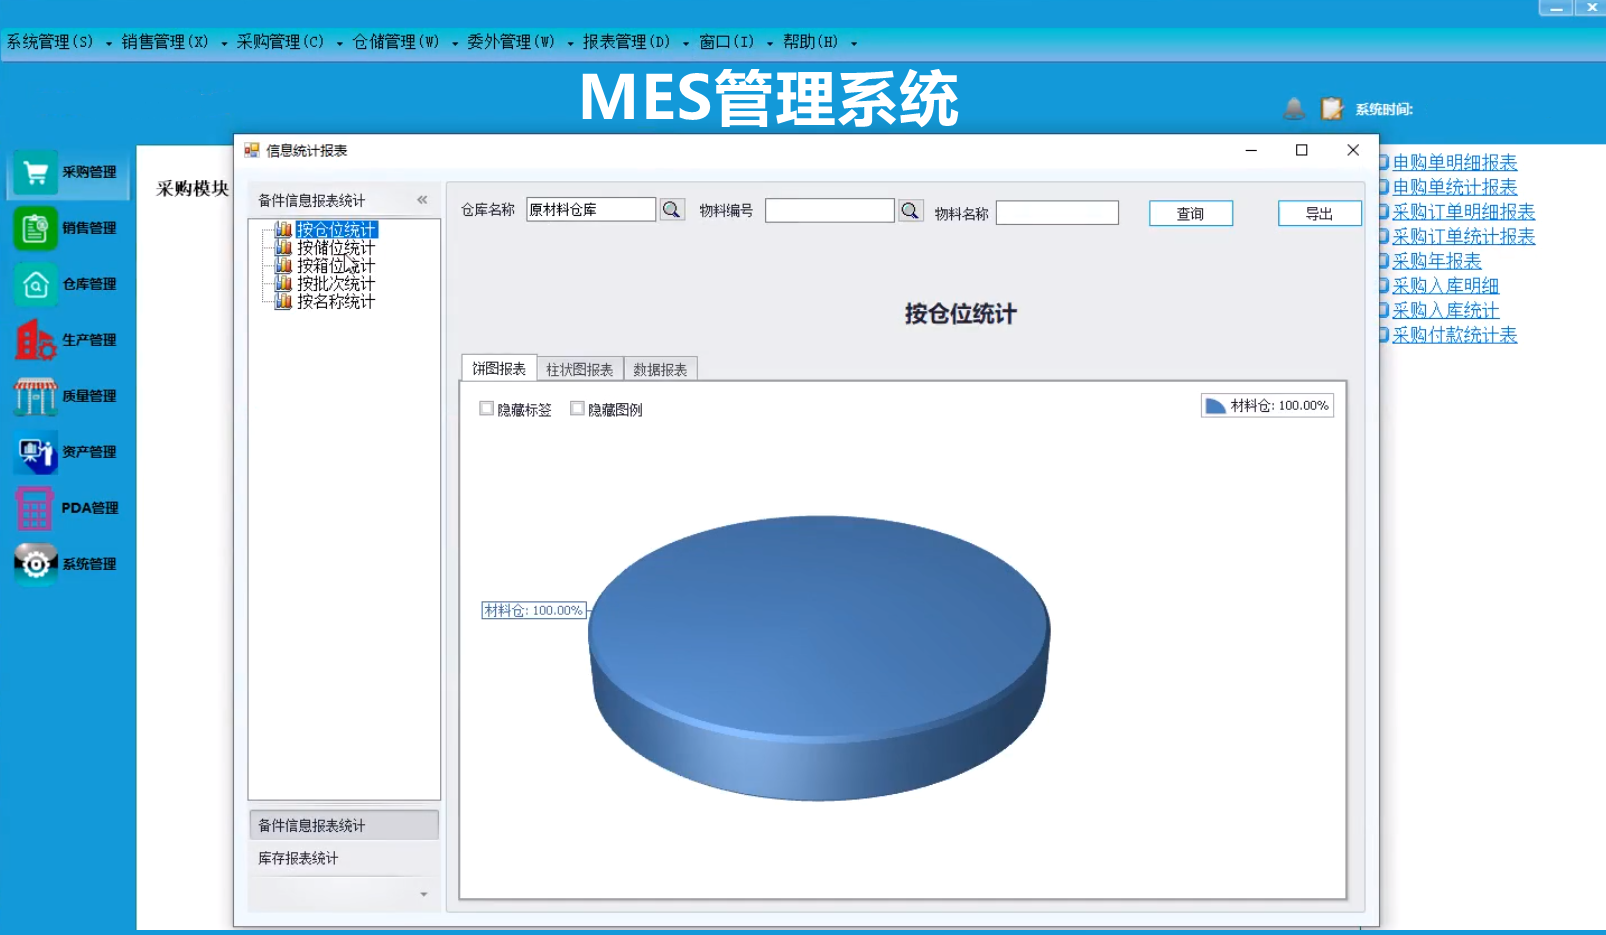Tick the 隐藏图例 checkbox
Screen dimensions: 1606x935
point(577,408)
